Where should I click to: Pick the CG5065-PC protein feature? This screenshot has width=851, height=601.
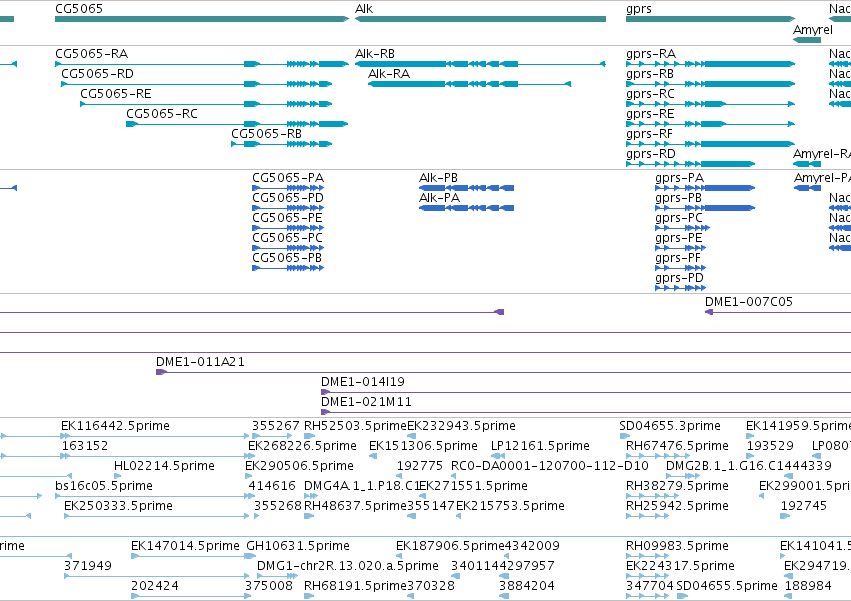[288, 248]
